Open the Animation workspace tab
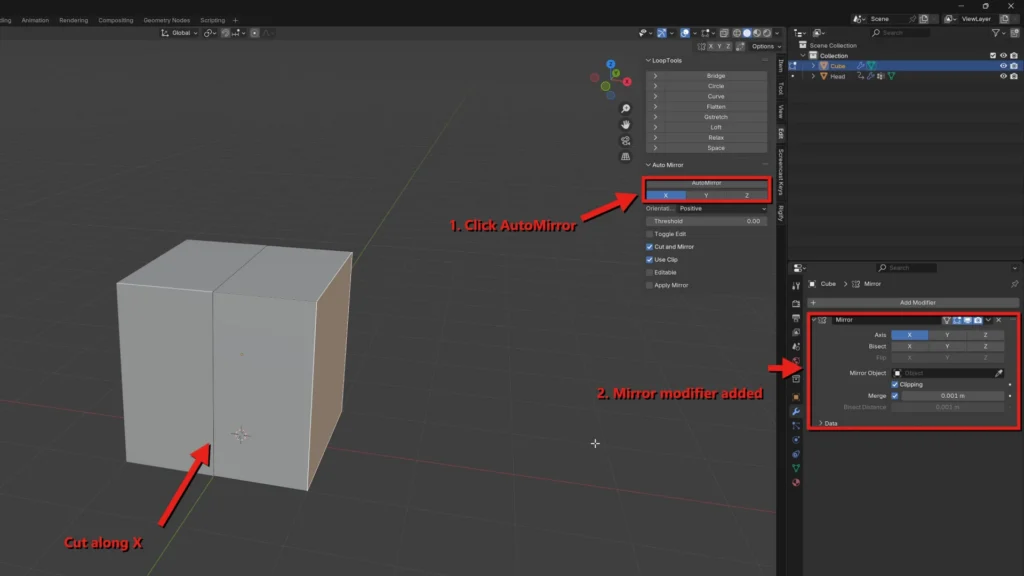 point(35,20)
